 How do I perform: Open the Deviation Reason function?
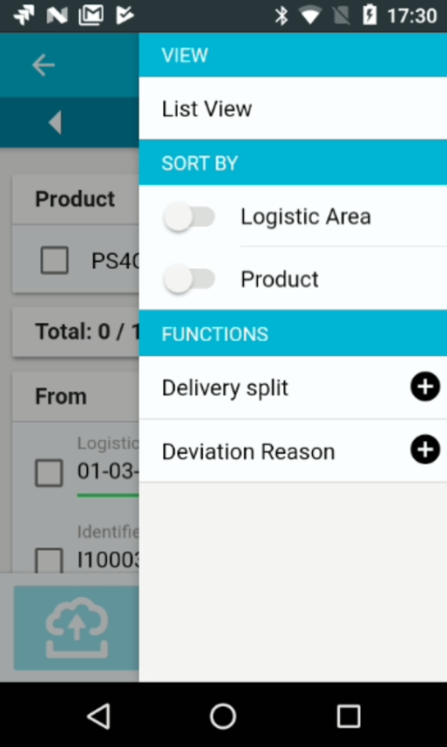[x=293, y=451]
